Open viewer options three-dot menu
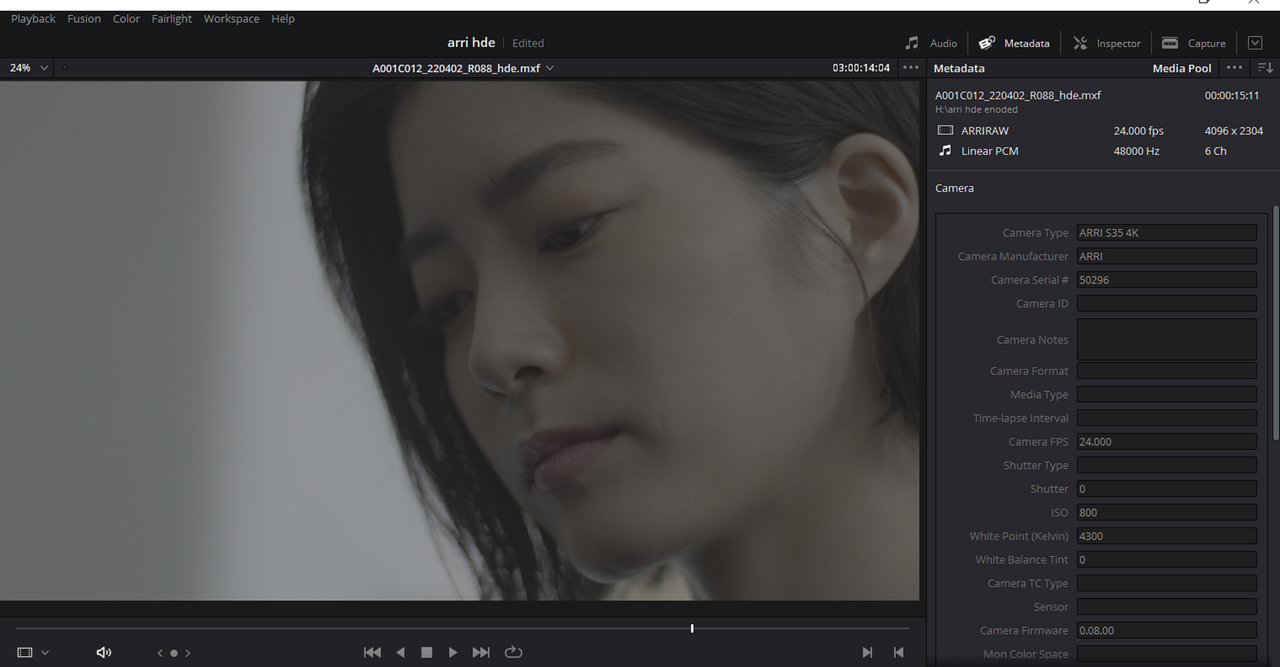Screen dimensions: 1280x667 click(910, 68)
